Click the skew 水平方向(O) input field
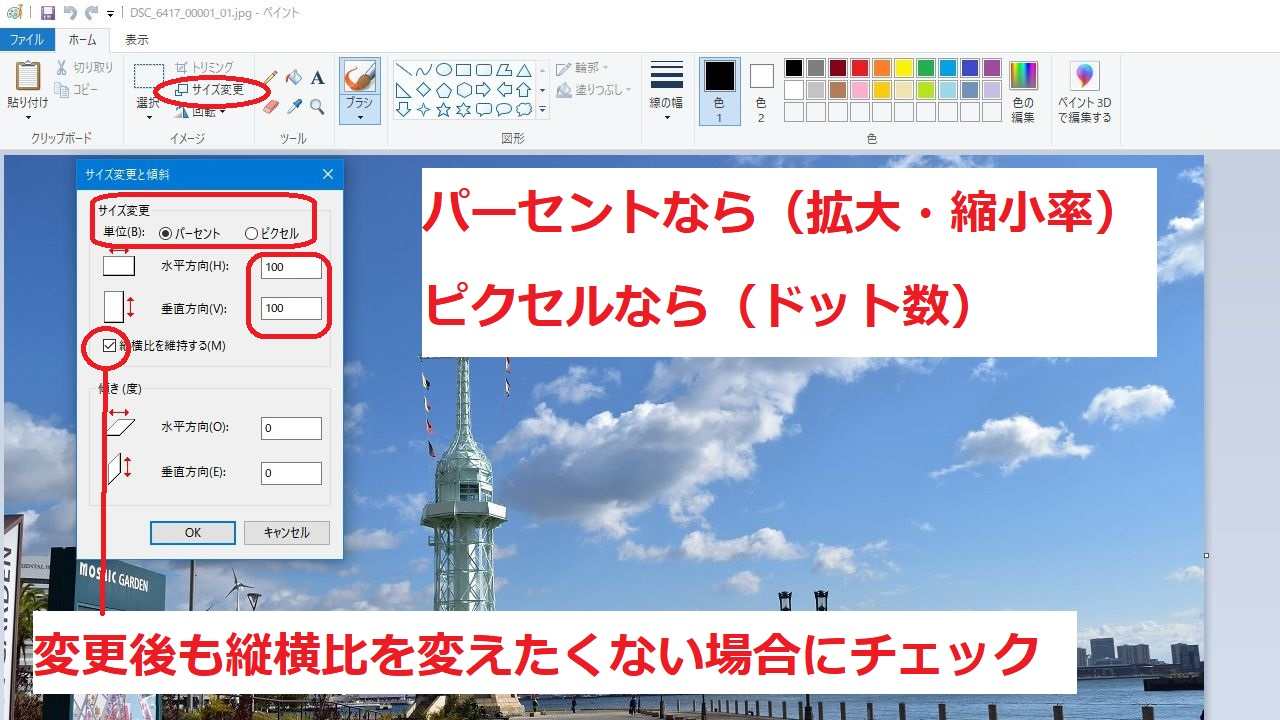 pyautogui.click(x=291, y=428)
